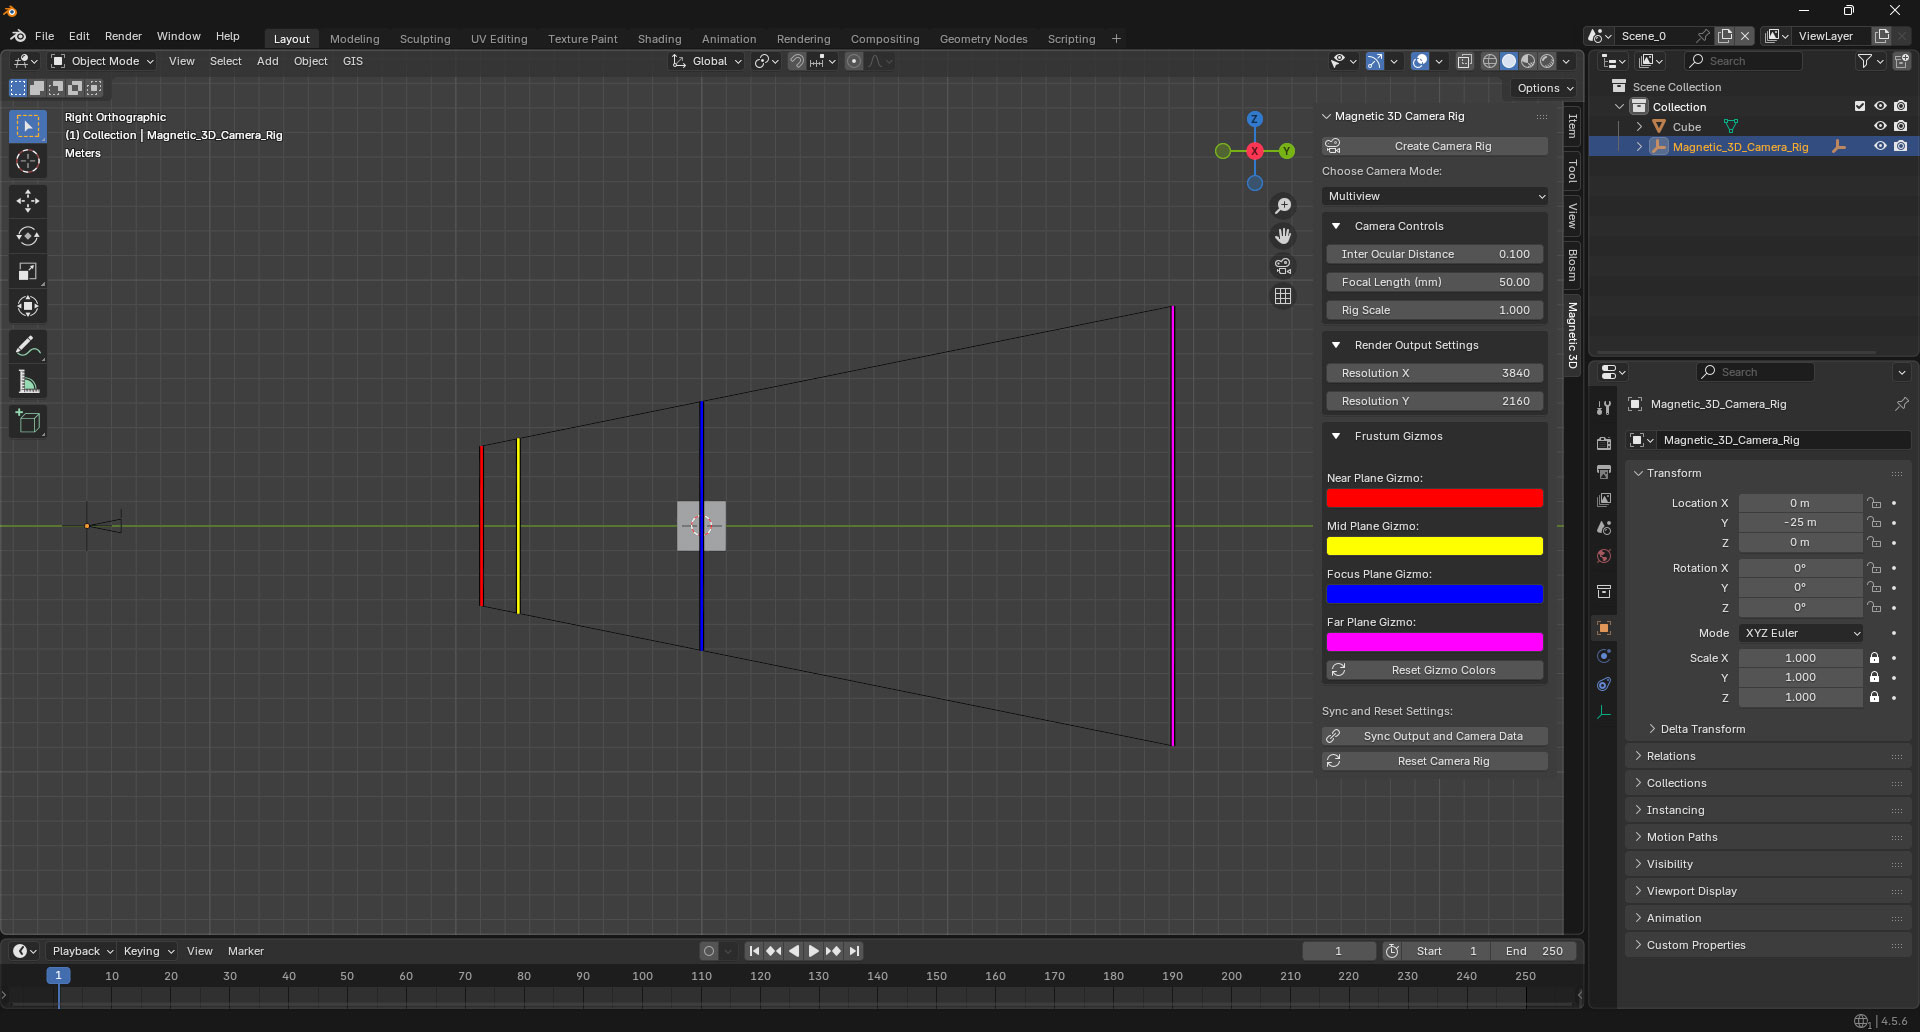
Task: Disable Cube in renders
Action: coord(1900,126)
